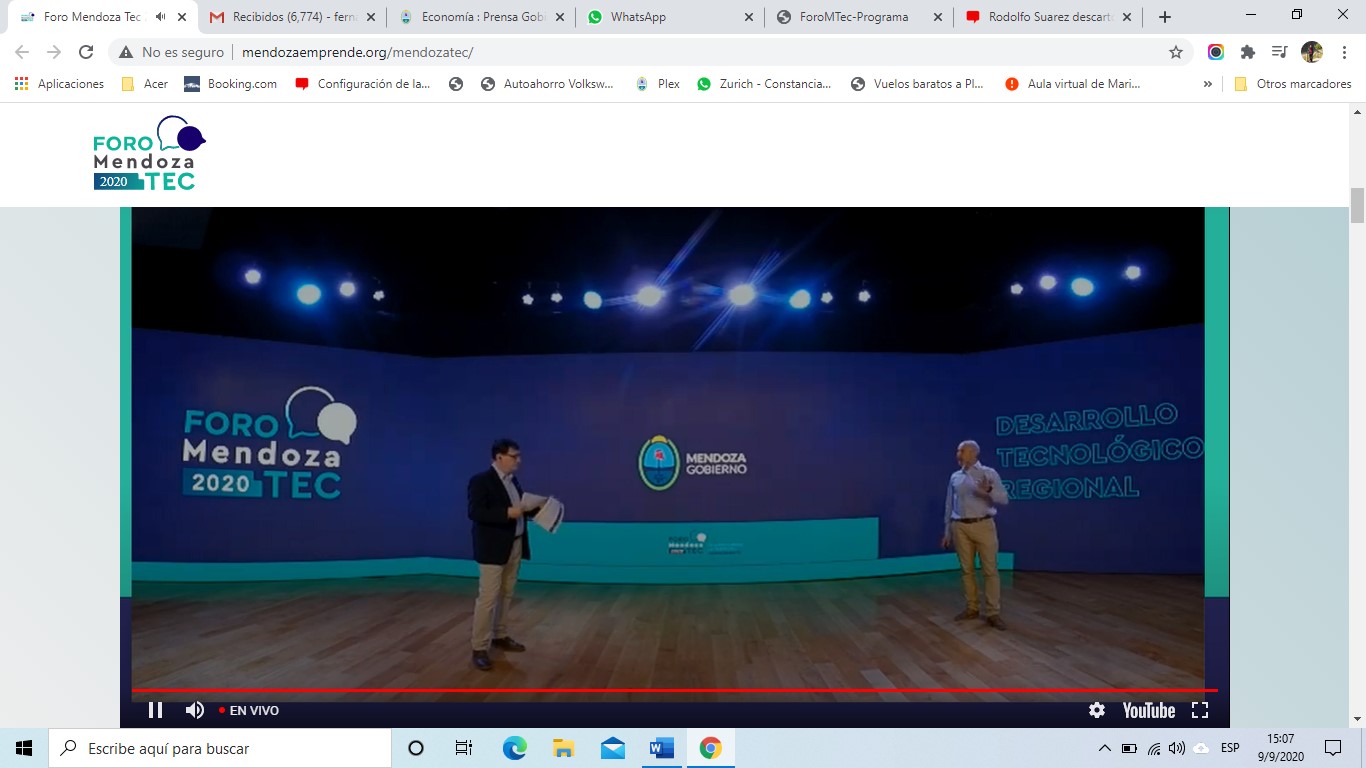Close the ForoMTec-Programa tab
The image size is (1366, 768).
tap(937, 17)
